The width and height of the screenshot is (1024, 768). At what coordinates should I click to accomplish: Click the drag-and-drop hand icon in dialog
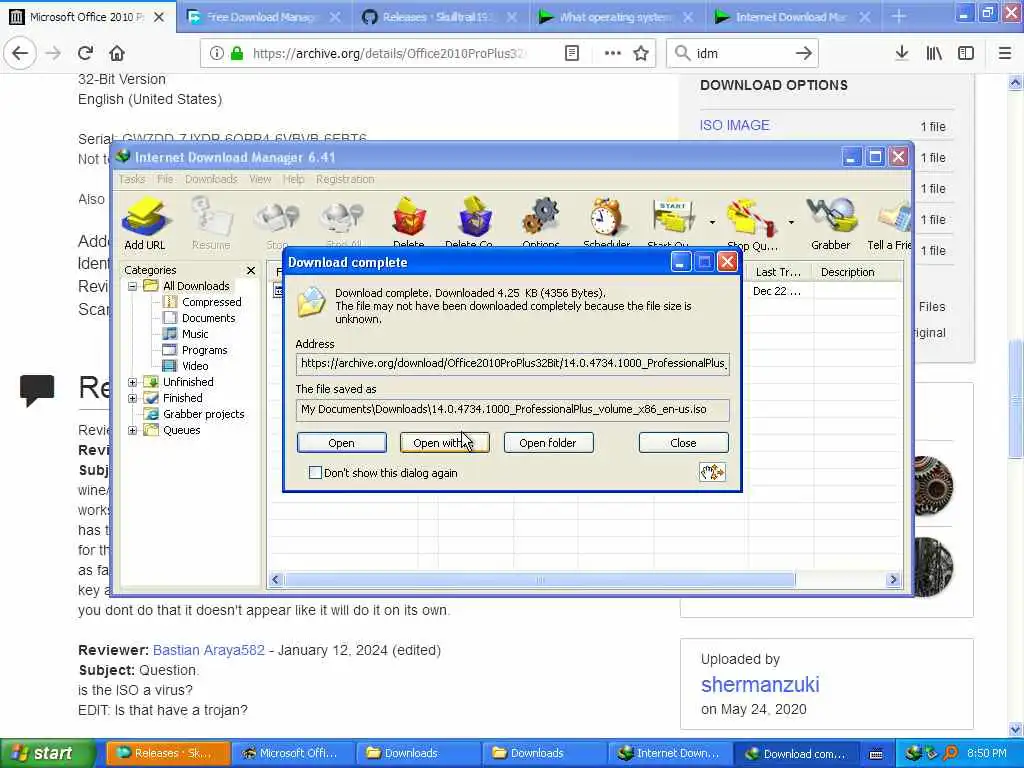(712, 472)
